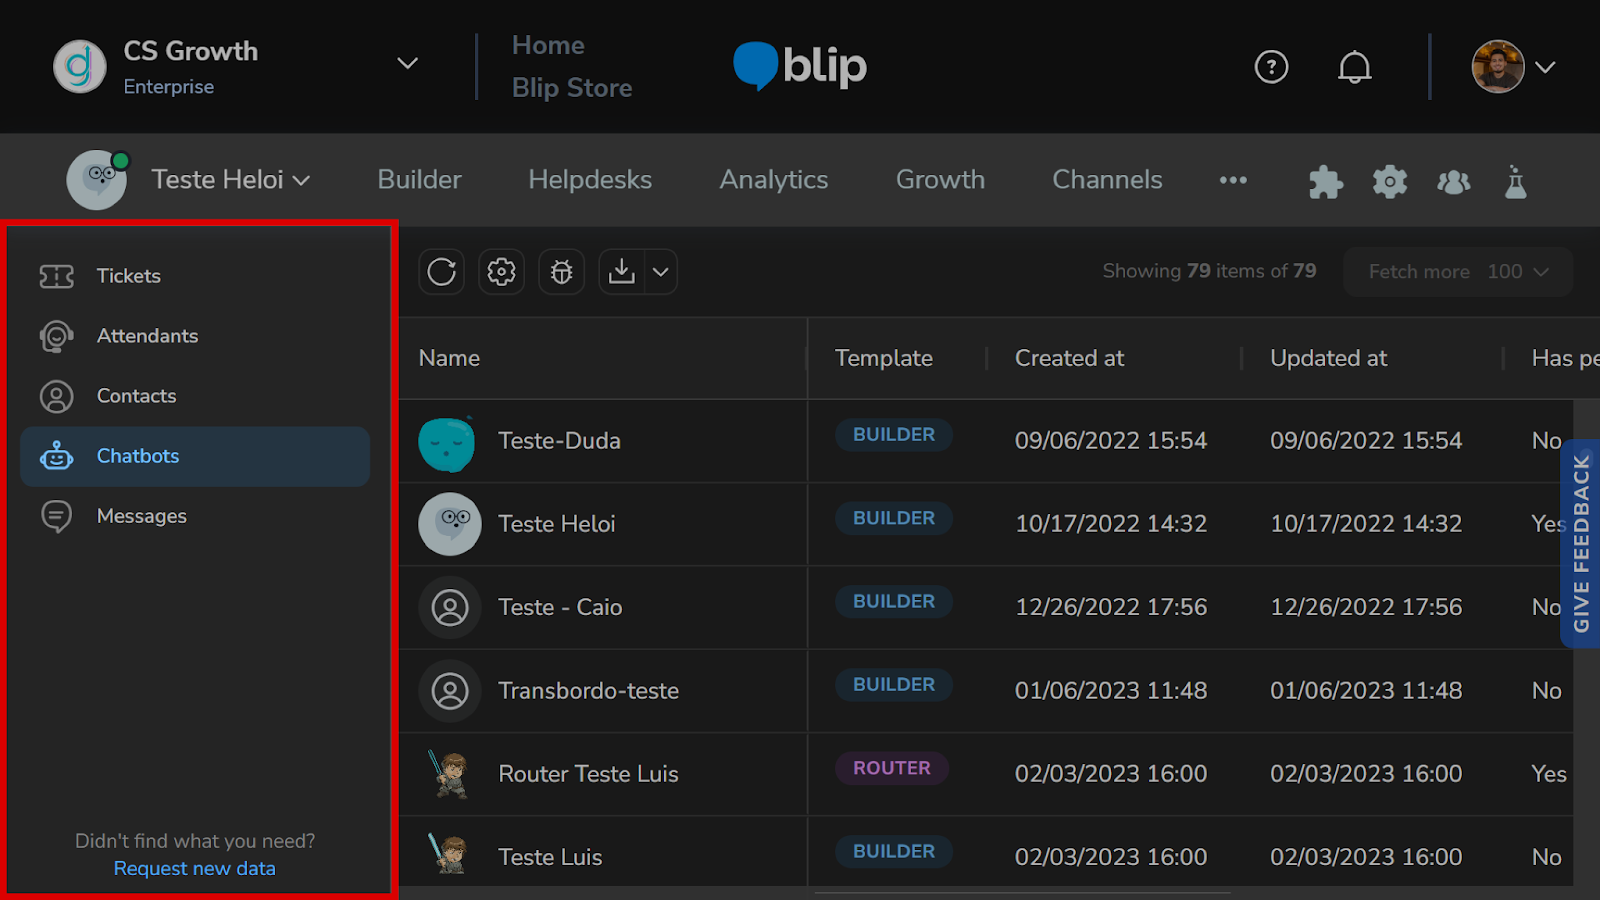Screen dimensions: 1600x900
Task: Open the Channels tab
Action: click(1107, 180)
